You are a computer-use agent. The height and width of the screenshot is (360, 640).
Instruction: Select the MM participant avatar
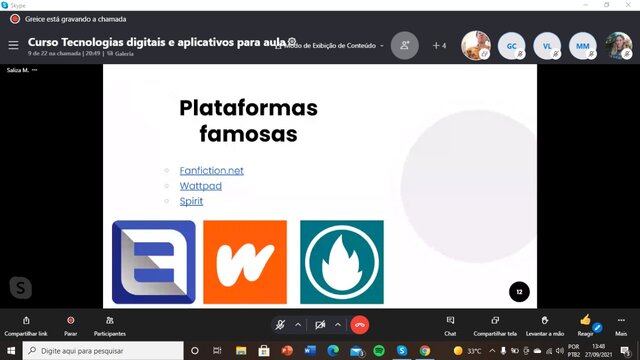pos(582,46)
